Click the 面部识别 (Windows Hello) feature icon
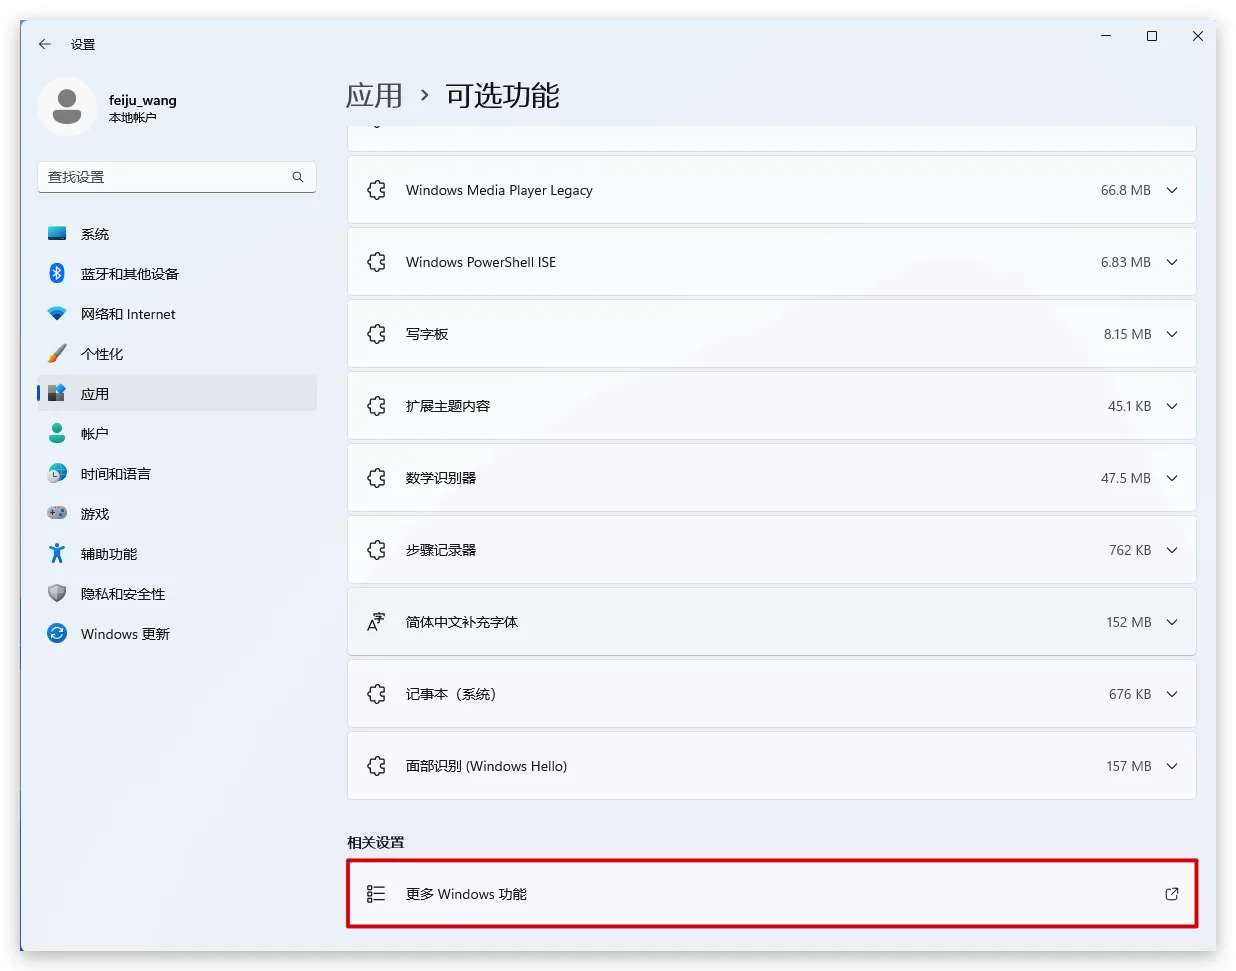 click(x=376, y=766)
